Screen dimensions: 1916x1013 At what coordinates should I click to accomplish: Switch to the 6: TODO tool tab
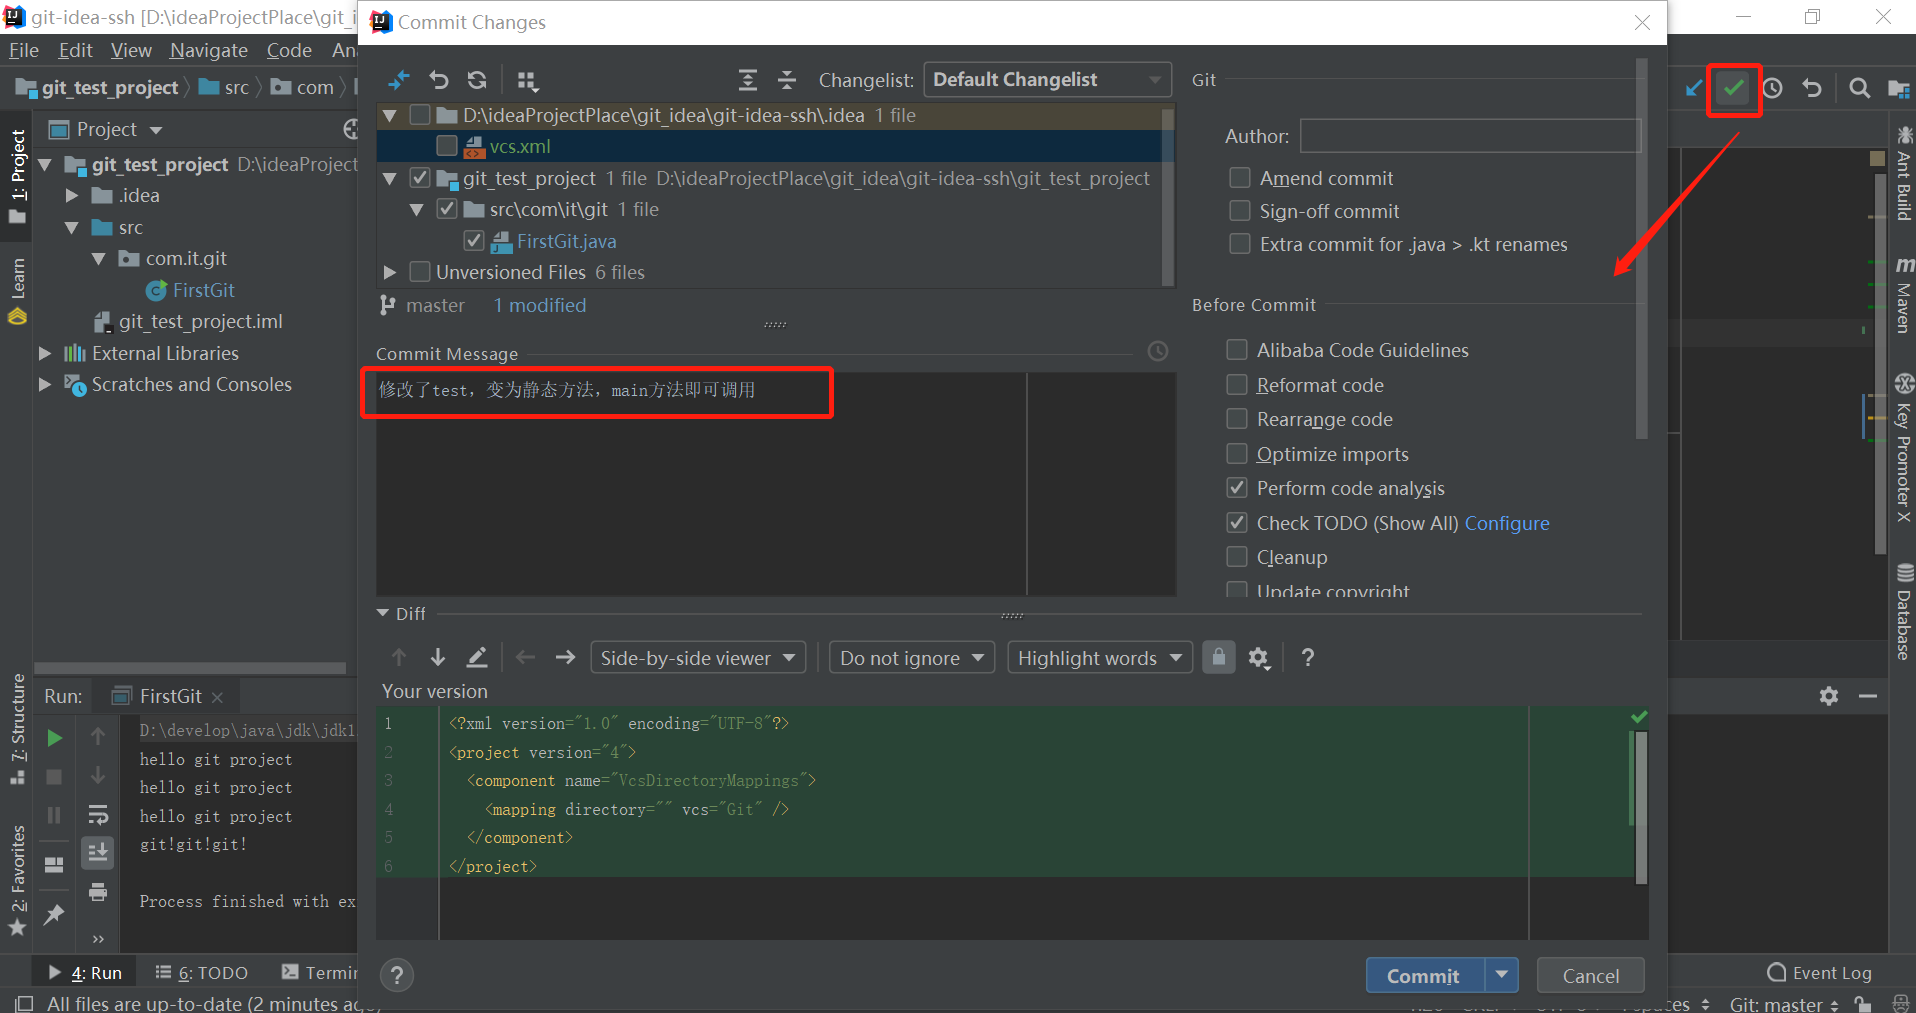pos(202,972)
